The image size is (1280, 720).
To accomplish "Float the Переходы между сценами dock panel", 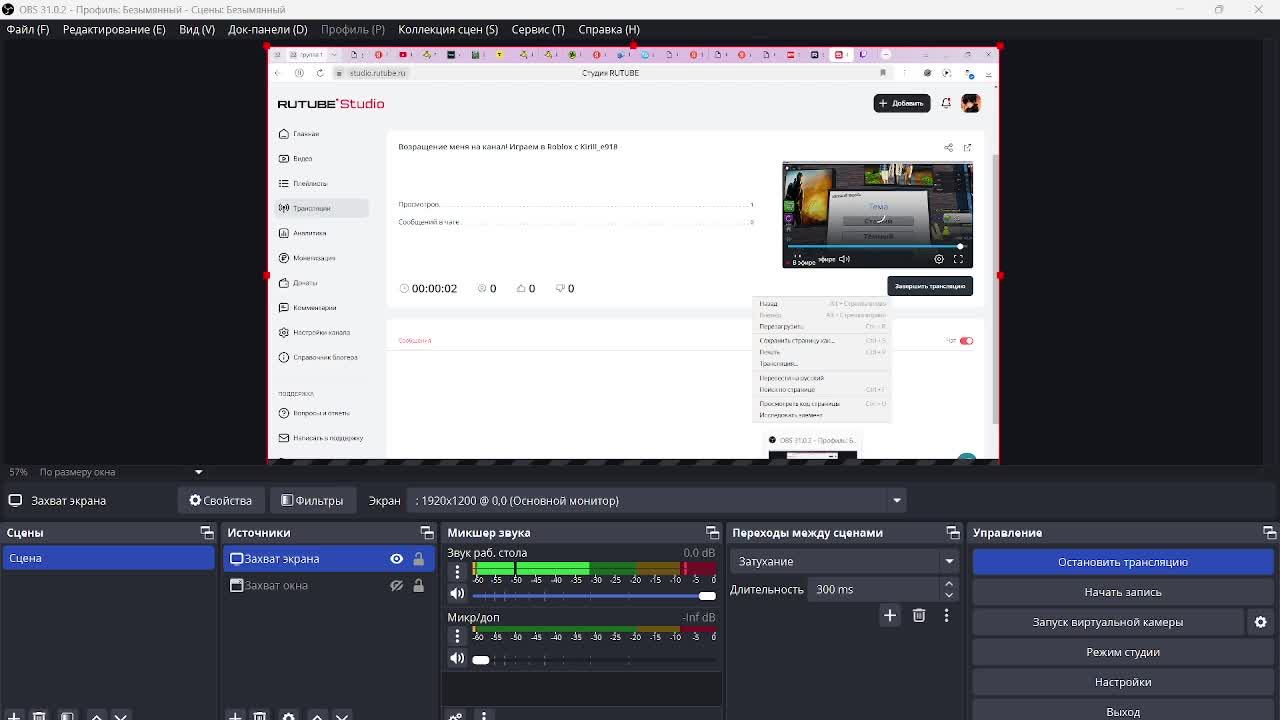I will pos(952,533).
